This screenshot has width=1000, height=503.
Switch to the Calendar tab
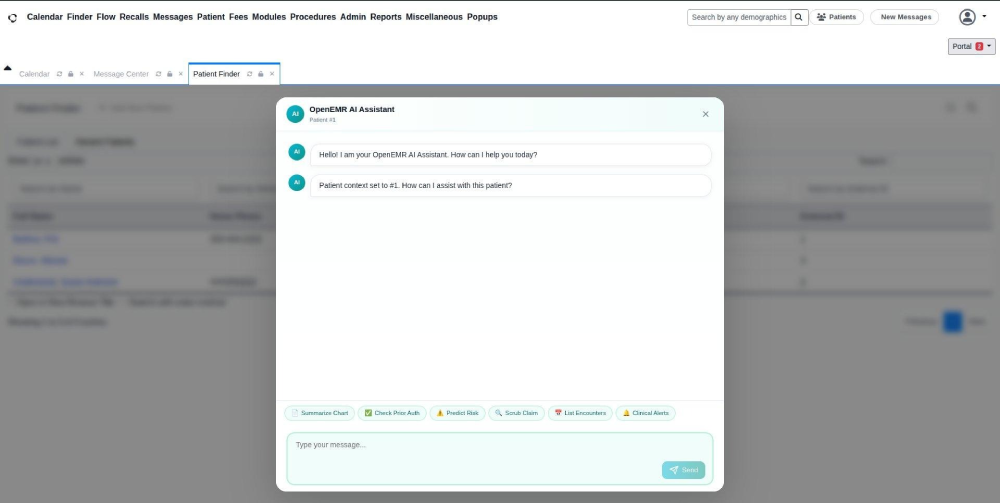[34, 74]
